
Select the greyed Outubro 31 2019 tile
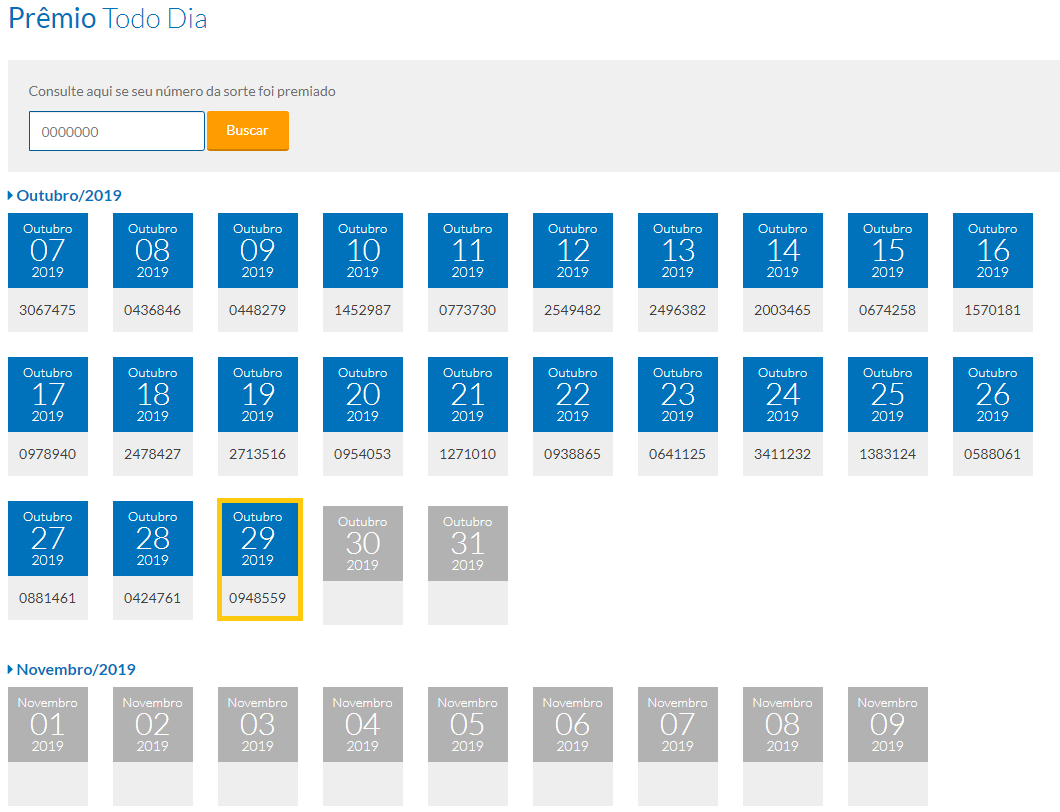pyautogui.click(x=468, y=543)
